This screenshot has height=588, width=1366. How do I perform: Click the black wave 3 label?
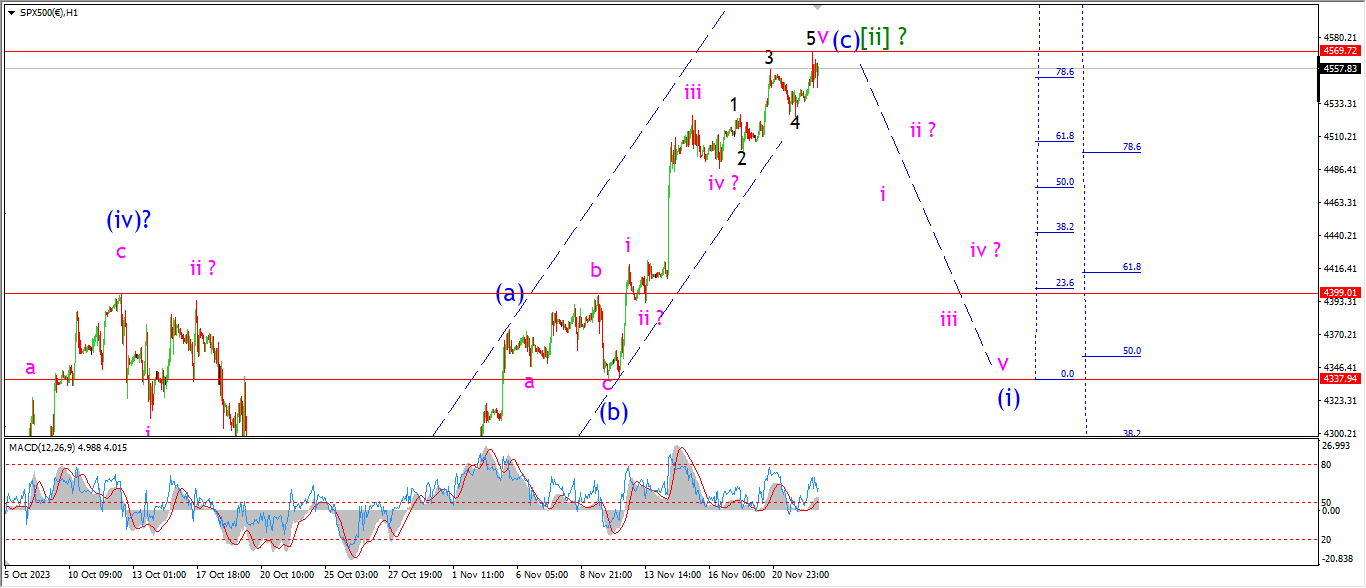pos(769,58)
